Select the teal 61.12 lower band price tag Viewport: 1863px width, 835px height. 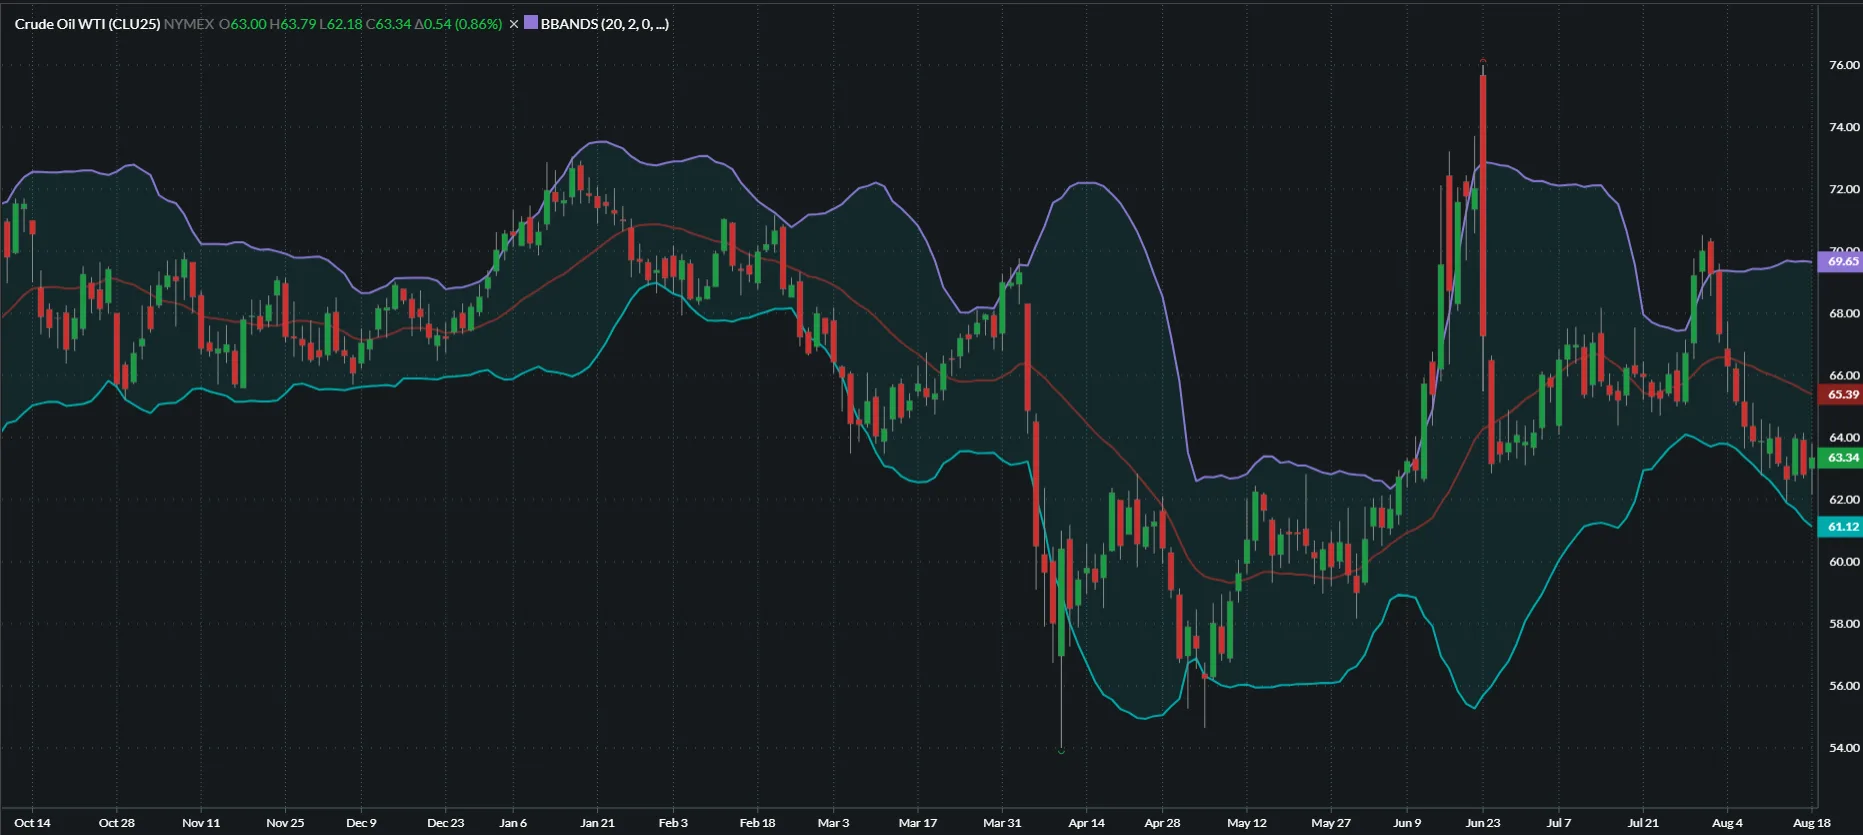(x=1842, y=527)
